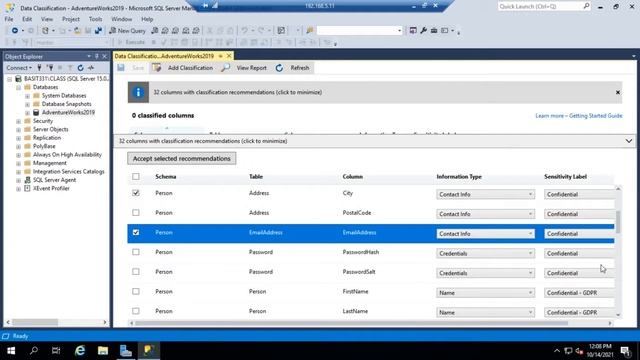640x360 pixels.
Task: Collapse the Databases tree node
Action: coord(18,87)
